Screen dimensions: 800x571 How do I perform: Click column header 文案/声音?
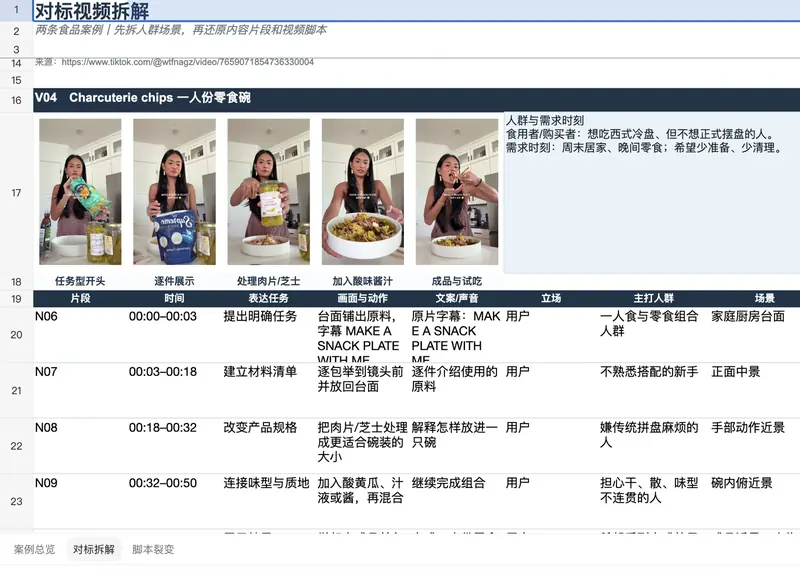pyautogui.click(x=457, y=298)
